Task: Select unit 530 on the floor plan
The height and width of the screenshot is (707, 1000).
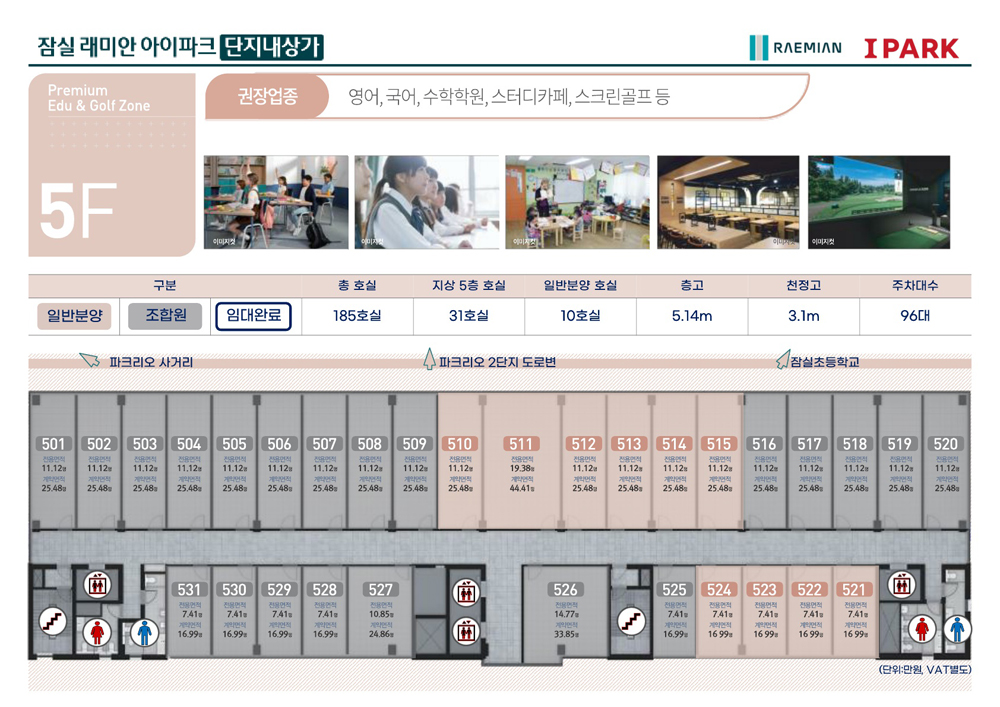Action: pos(234,612)
